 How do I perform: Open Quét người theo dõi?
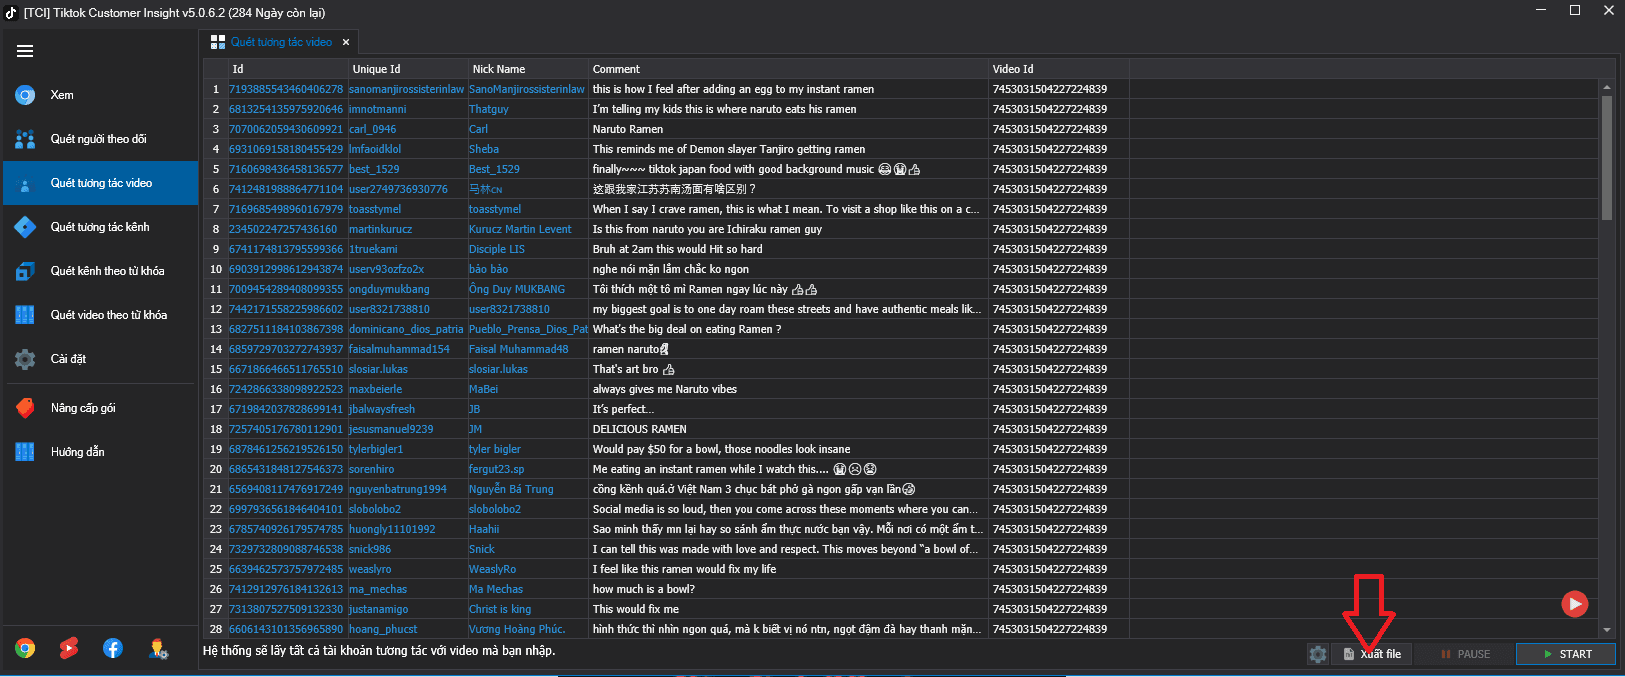pyautogui.click(x=100, y=139)
